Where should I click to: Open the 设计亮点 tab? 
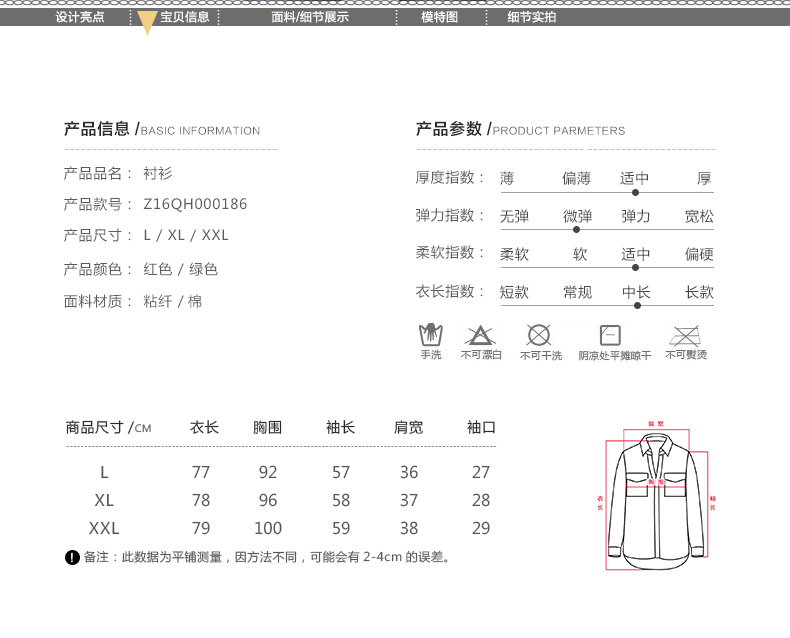tap(80, 17)
